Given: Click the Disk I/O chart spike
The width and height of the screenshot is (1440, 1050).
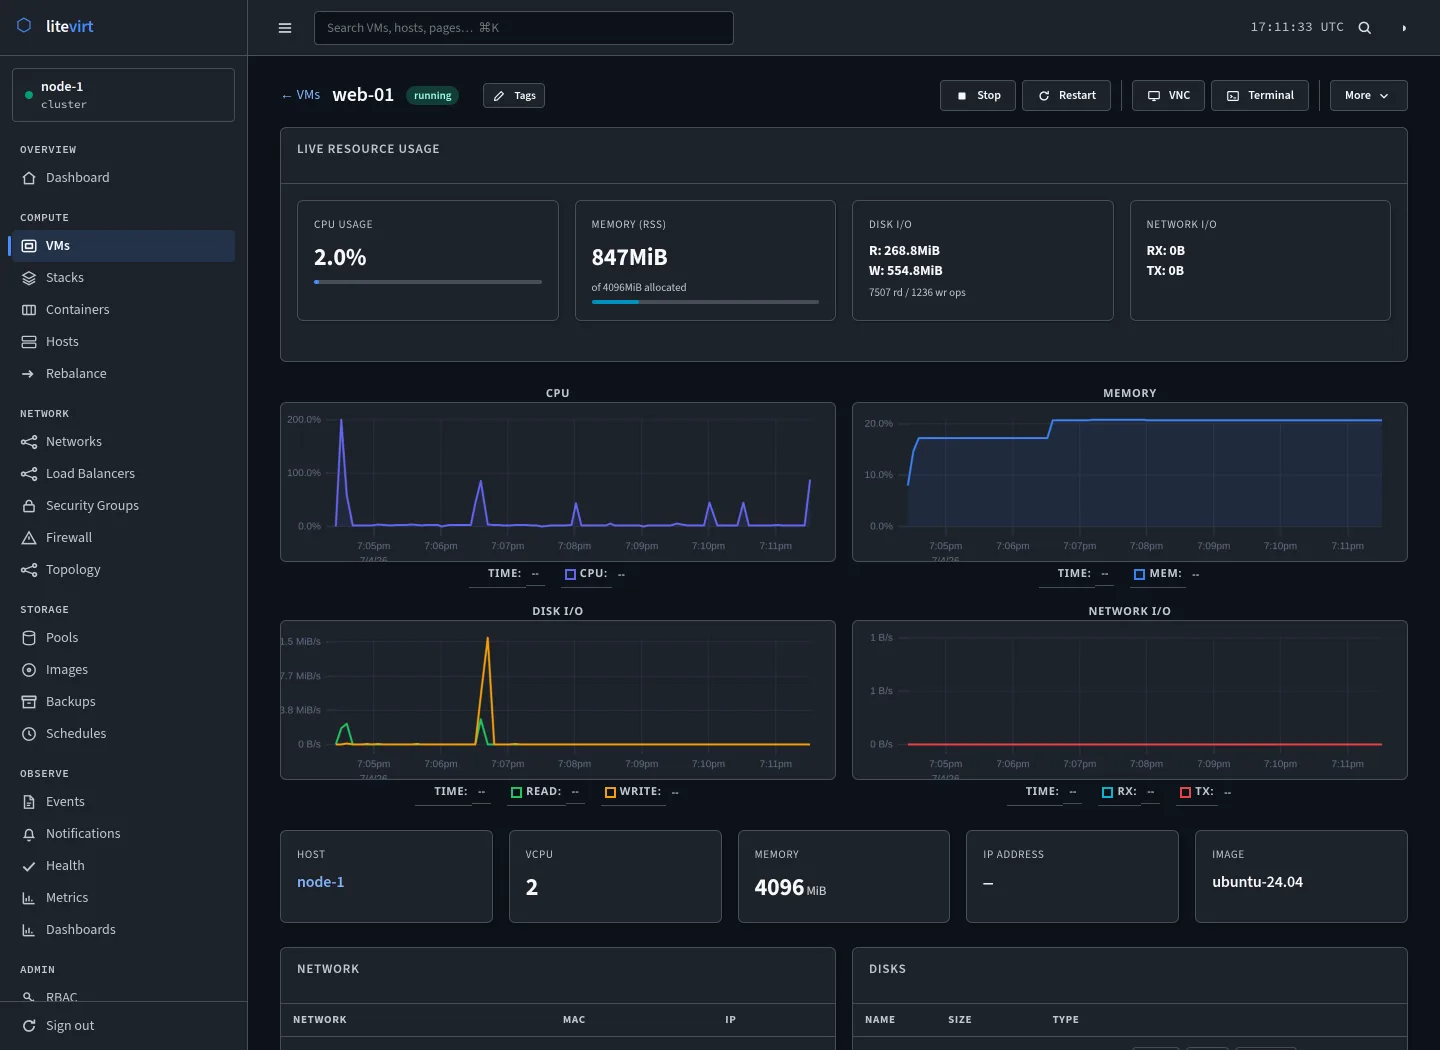Looking at the screenshot, I should tap(487, 690).
